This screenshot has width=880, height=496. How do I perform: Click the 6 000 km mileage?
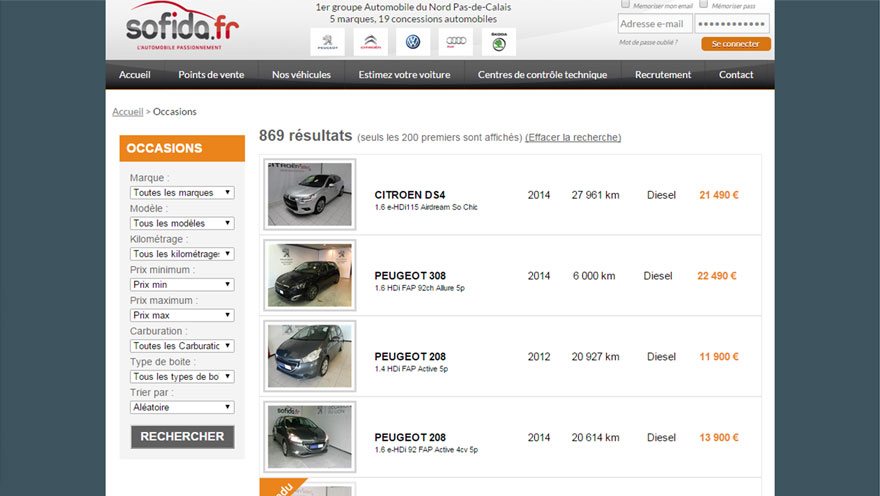[x=594, y=276]
